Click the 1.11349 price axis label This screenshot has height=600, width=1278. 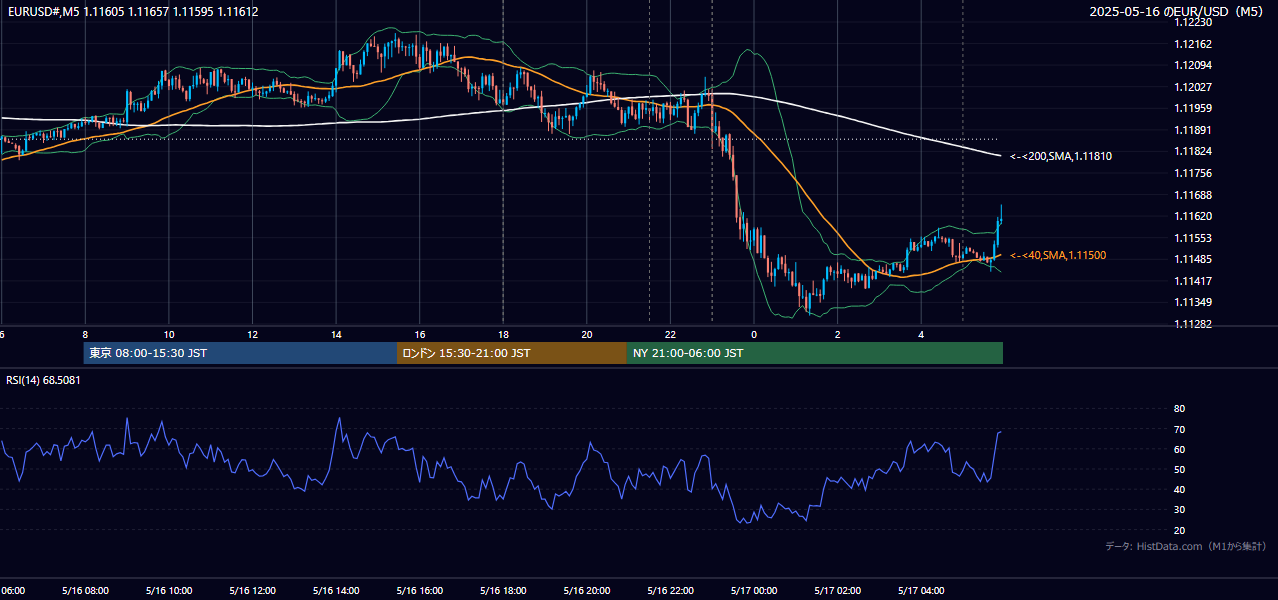pyautogui.click(x=1193, y=302)
